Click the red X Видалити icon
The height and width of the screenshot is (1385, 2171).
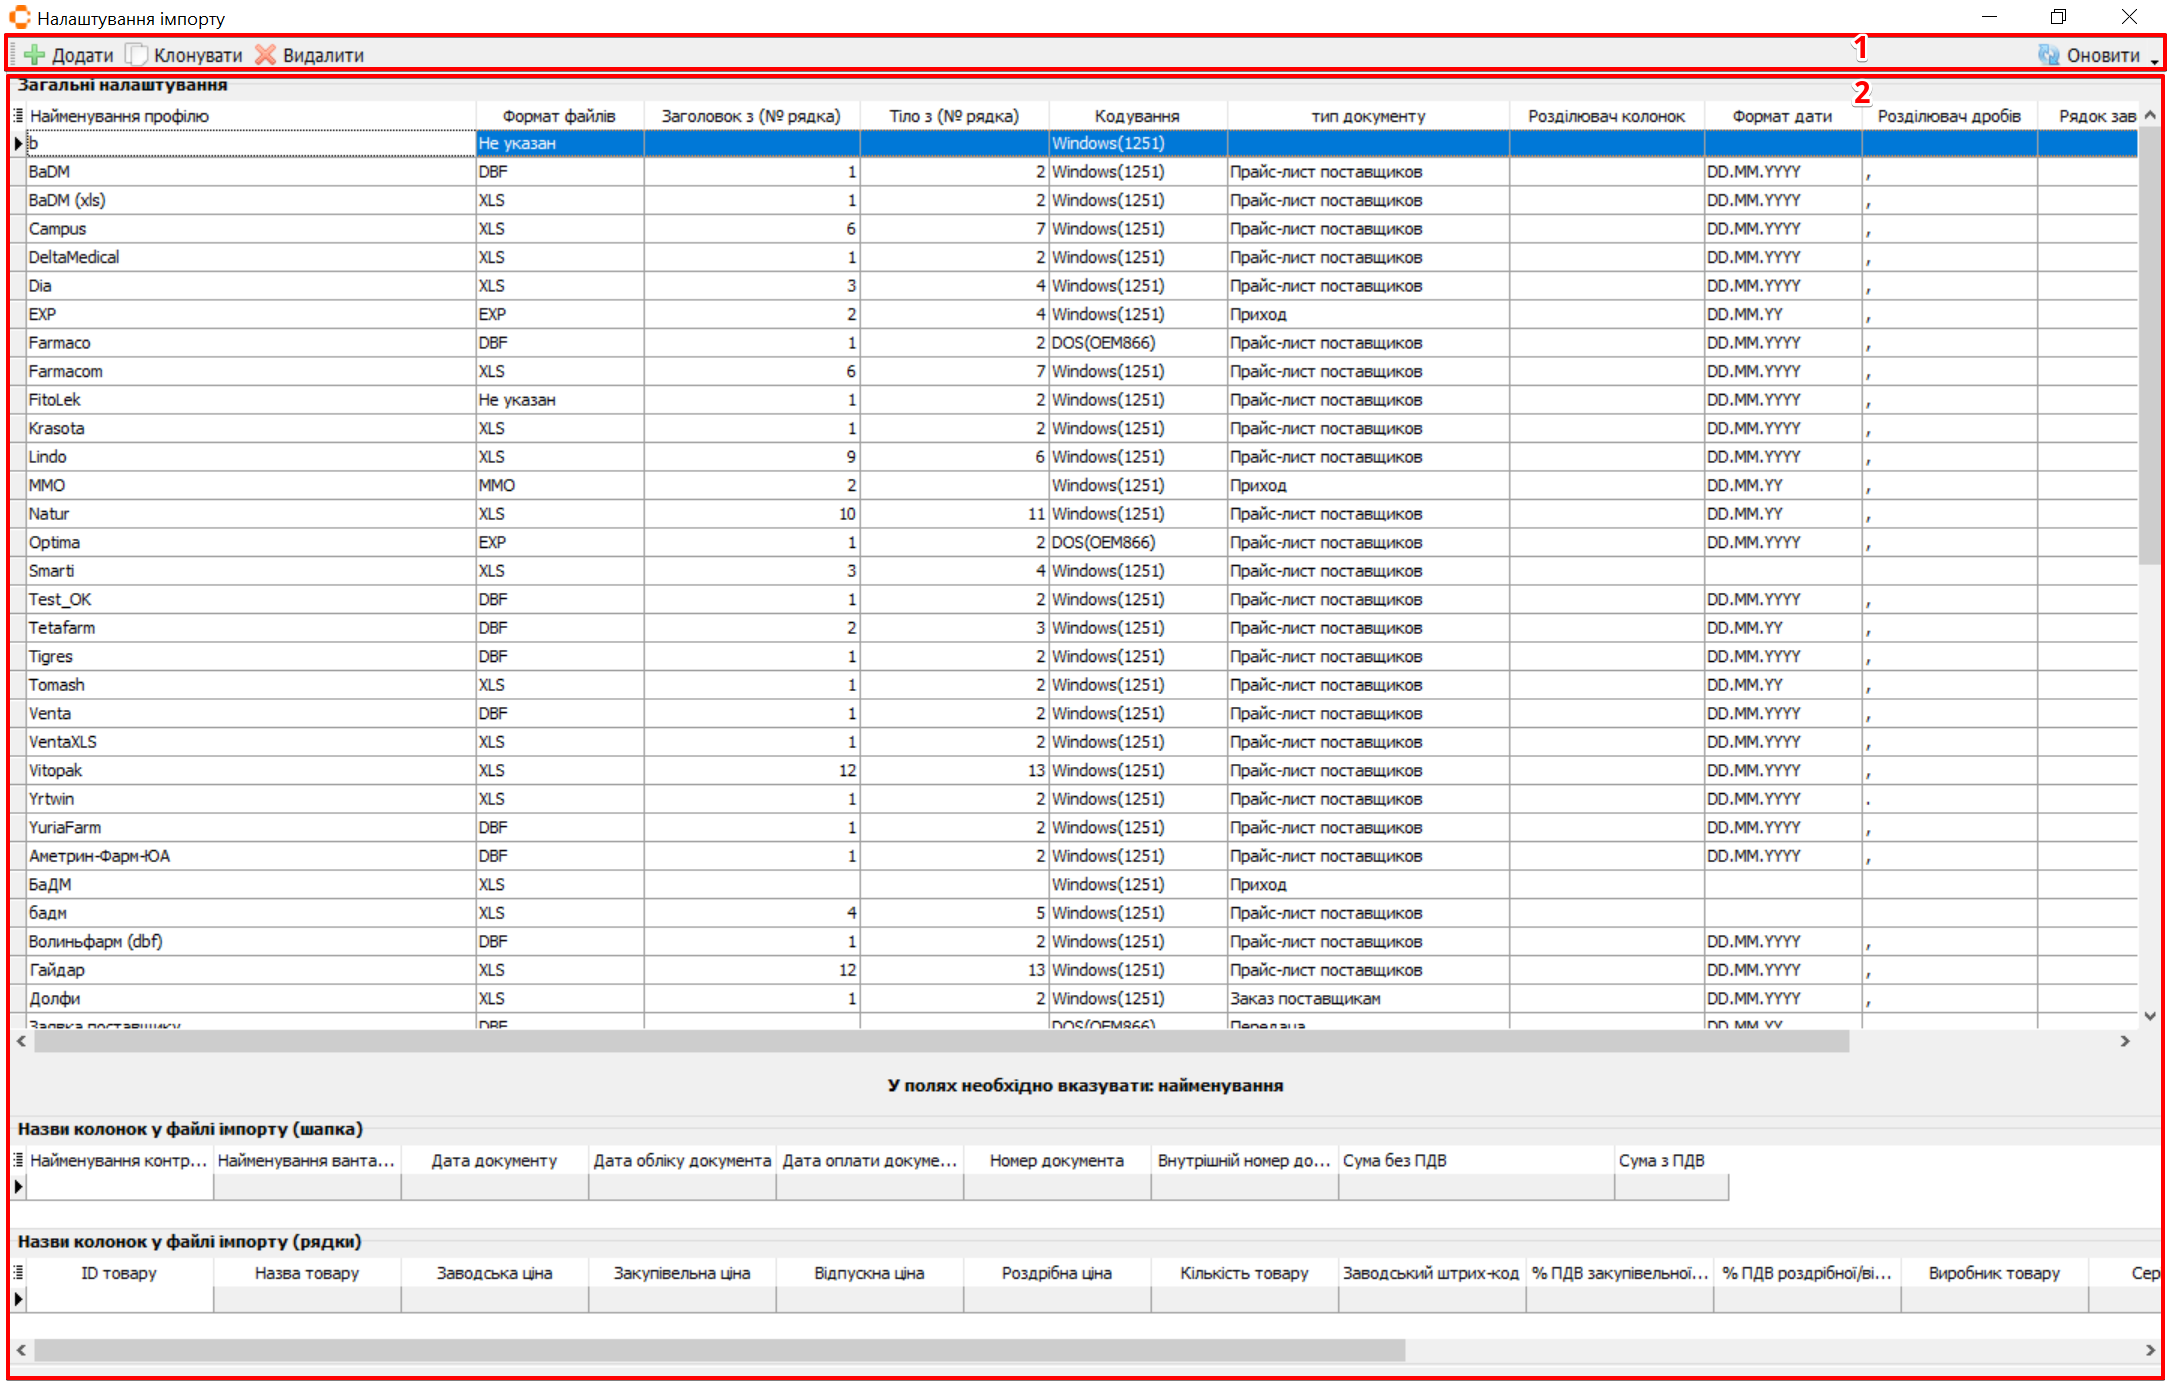tap(265, 55)
